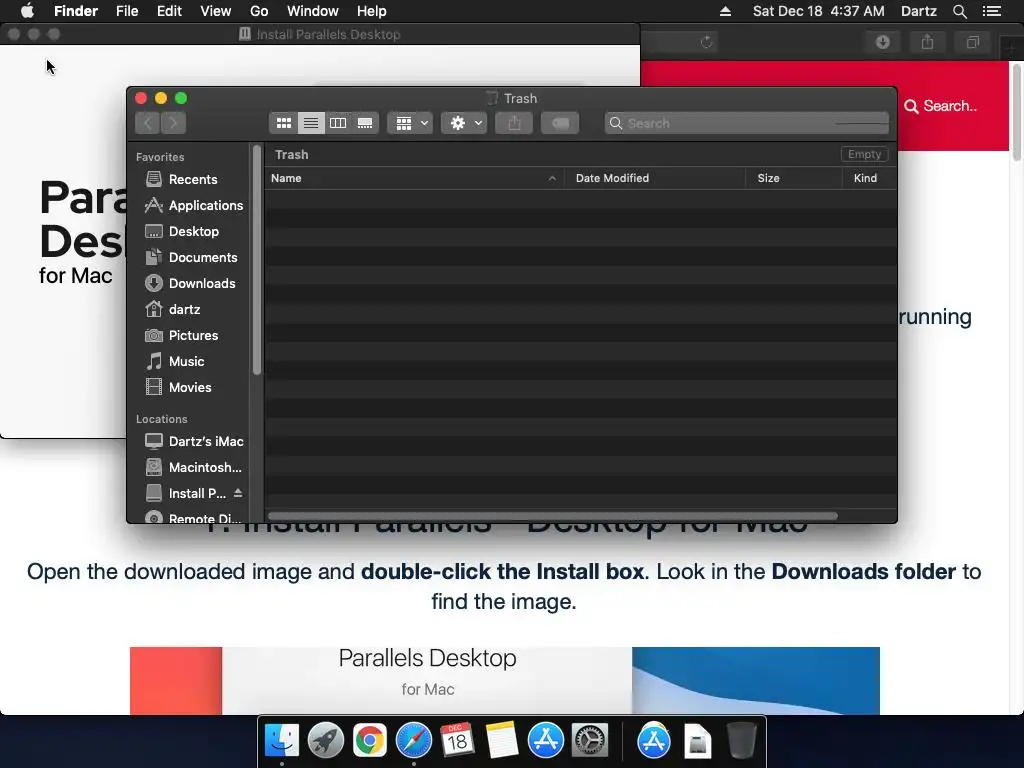Screen dimensions: 1024x768
Task: Click the Edit Tags toolbar button
Action: tap(560, 123)
